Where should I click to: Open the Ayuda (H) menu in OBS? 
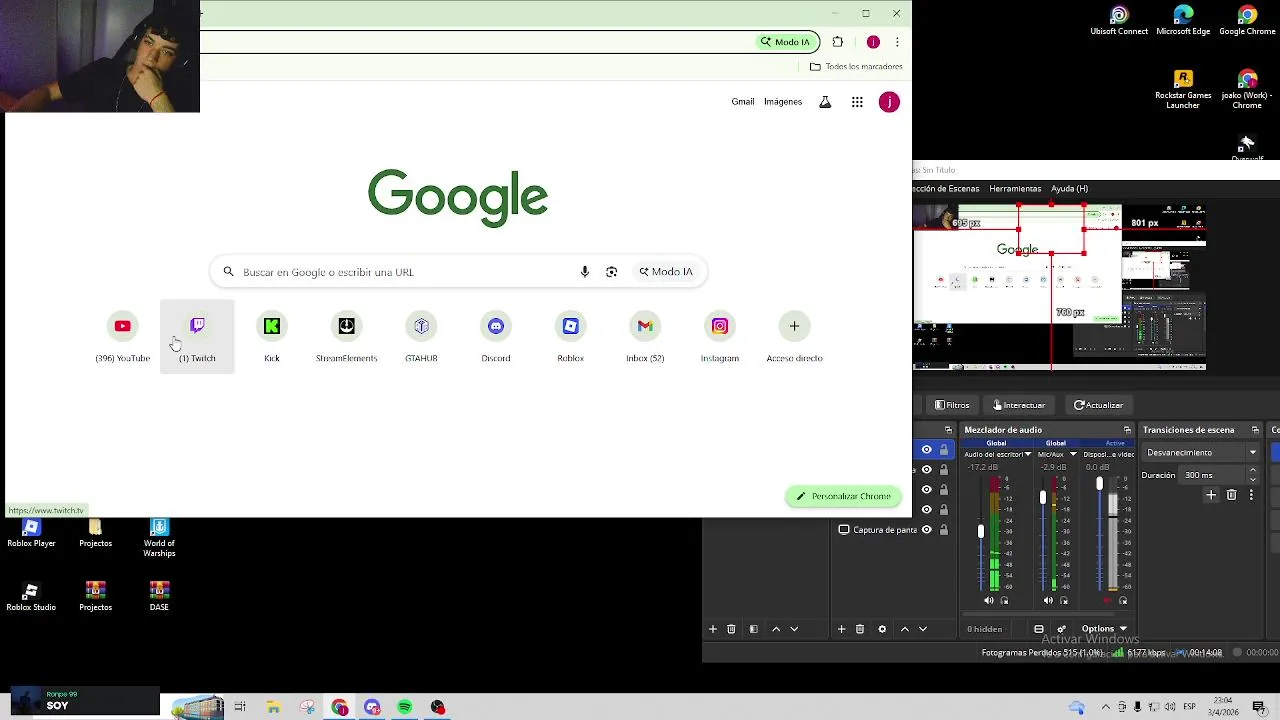tap(1069, 188)
